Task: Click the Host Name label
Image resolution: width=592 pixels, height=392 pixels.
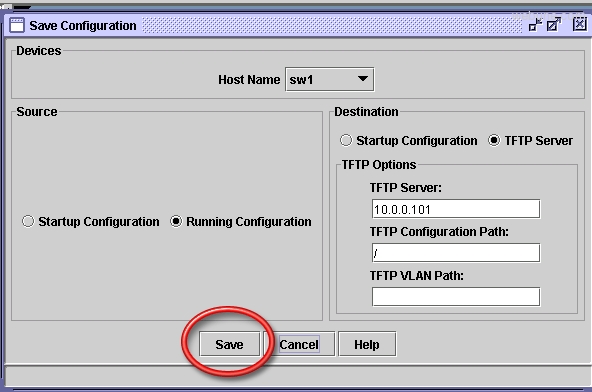Action: click(249, 80)
